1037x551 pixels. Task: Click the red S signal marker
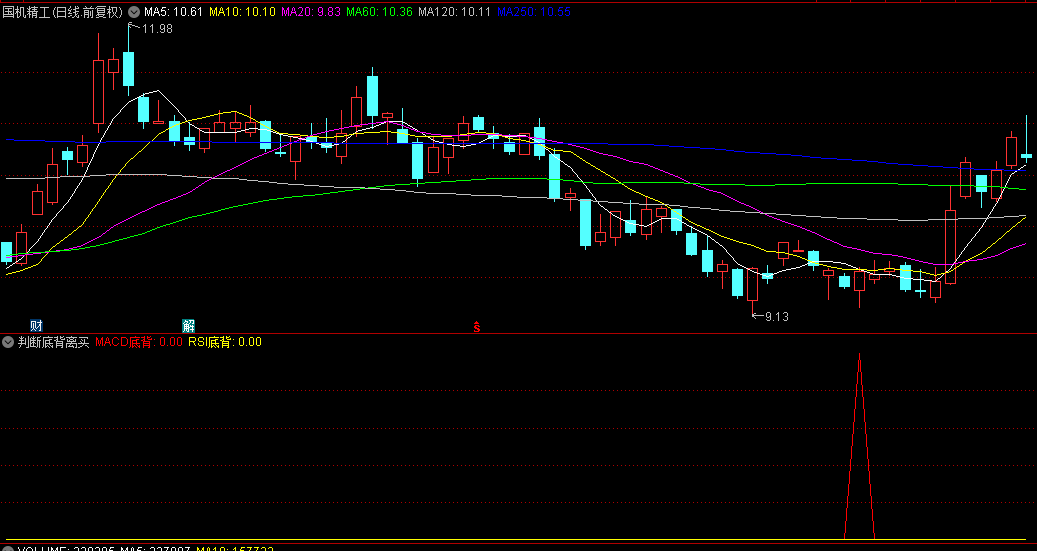pyautogui.click(x=476, y=326)
